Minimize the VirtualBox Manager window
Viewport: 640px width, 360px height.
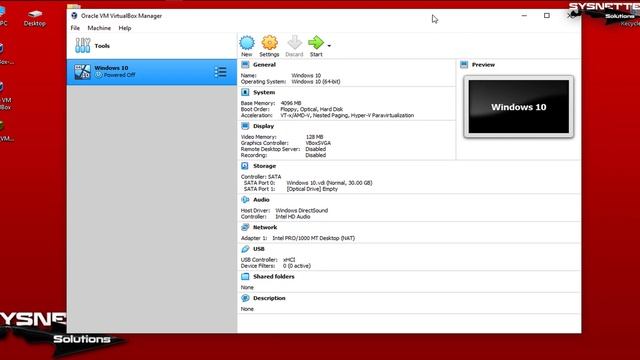pos(524,16)
